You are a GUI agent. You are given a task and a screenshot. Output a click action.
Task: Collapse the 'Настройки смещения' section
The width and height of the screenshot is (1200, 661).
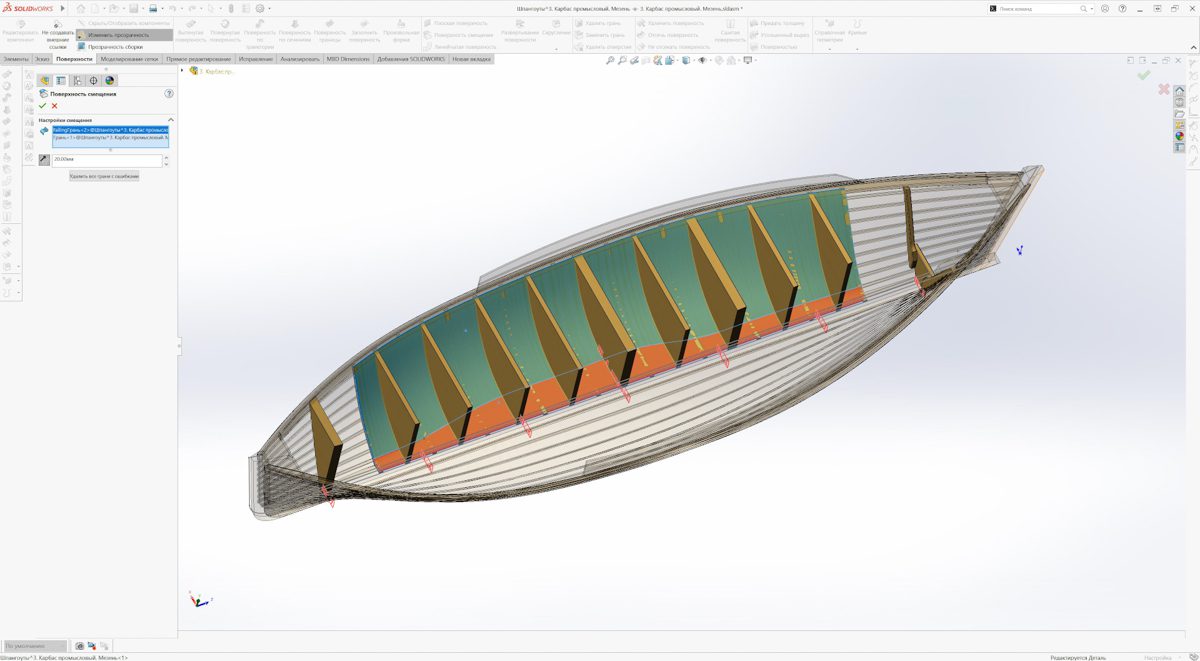click(x=170, y=120)
